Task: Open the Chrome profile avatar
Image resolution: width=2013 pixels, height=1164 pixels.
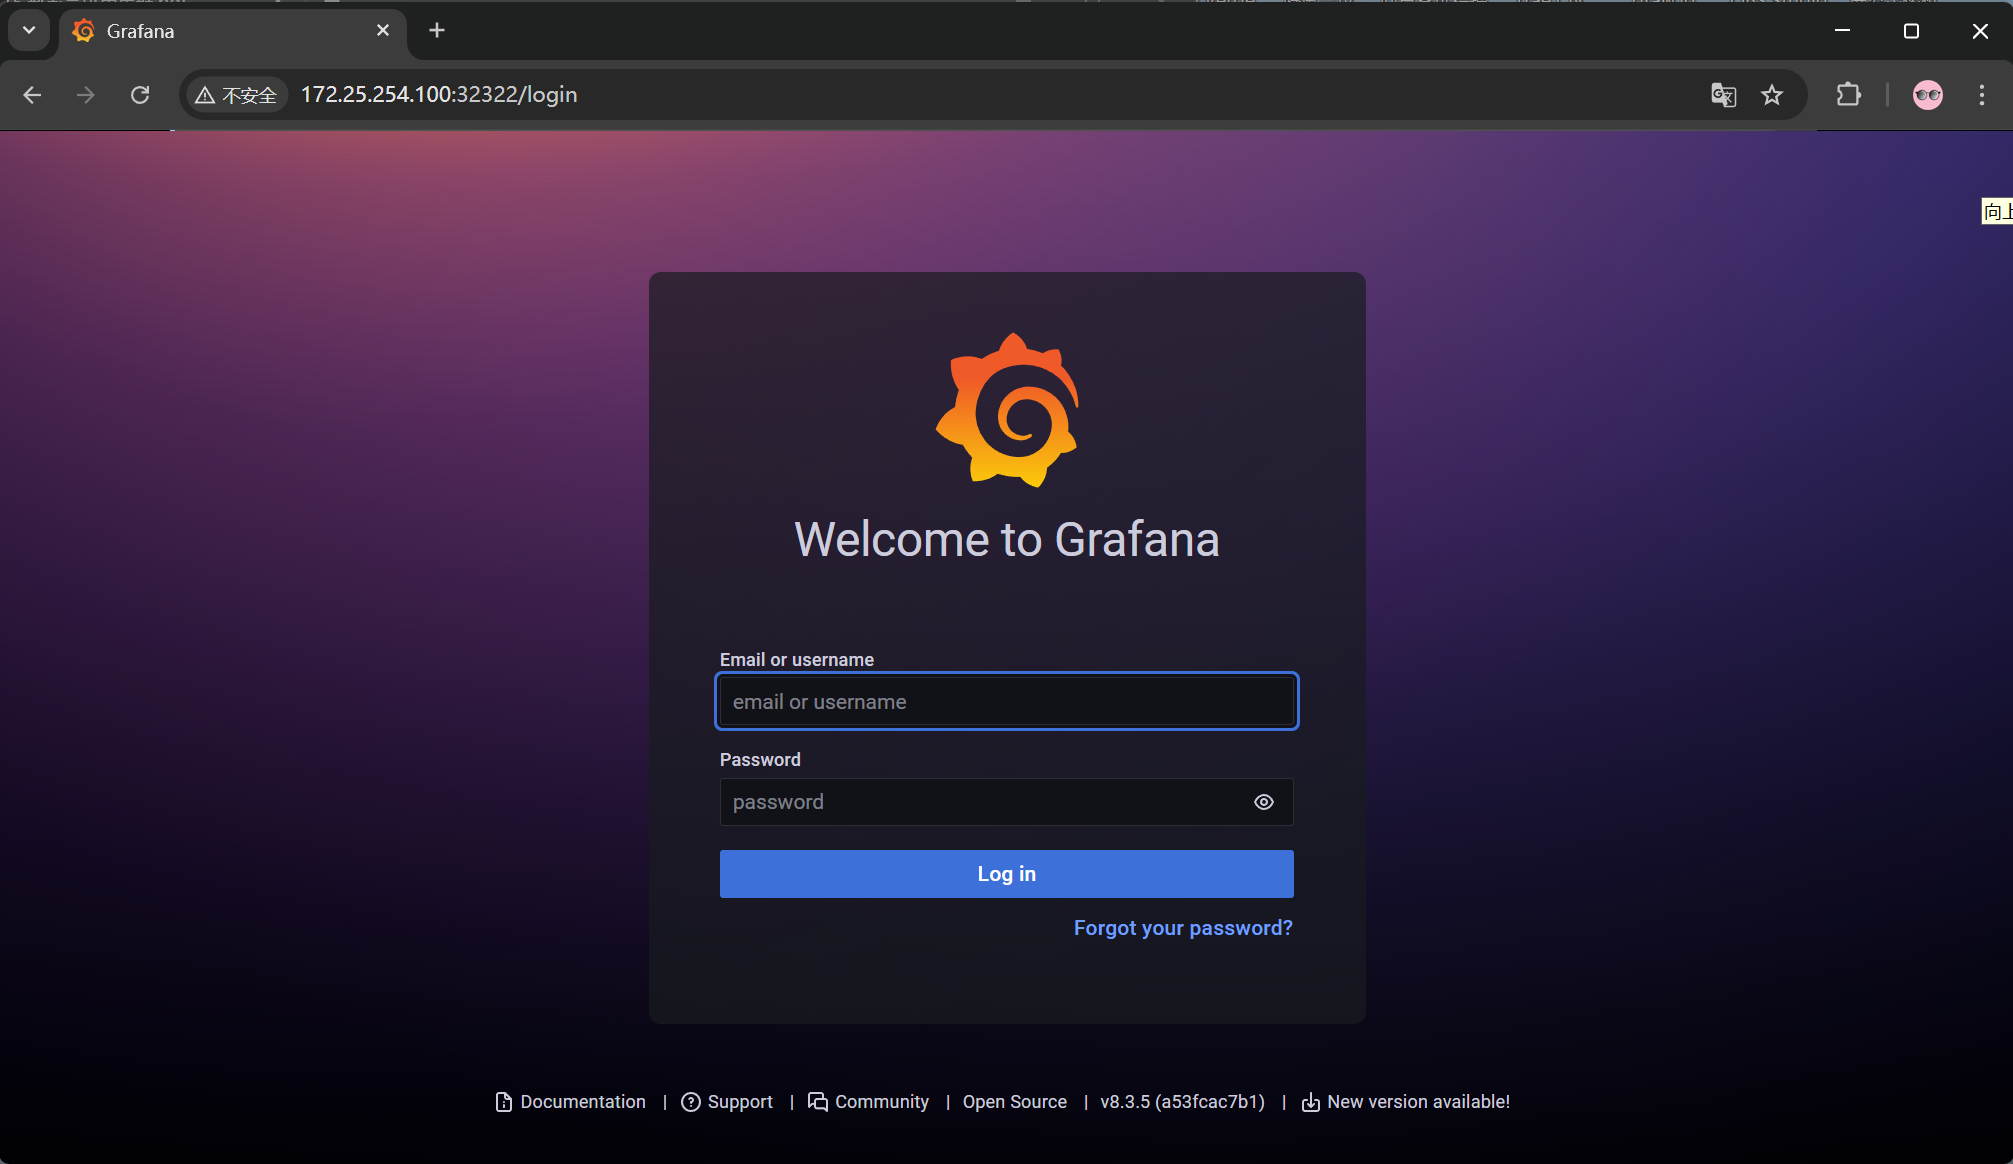Action: click(1927, 95)
